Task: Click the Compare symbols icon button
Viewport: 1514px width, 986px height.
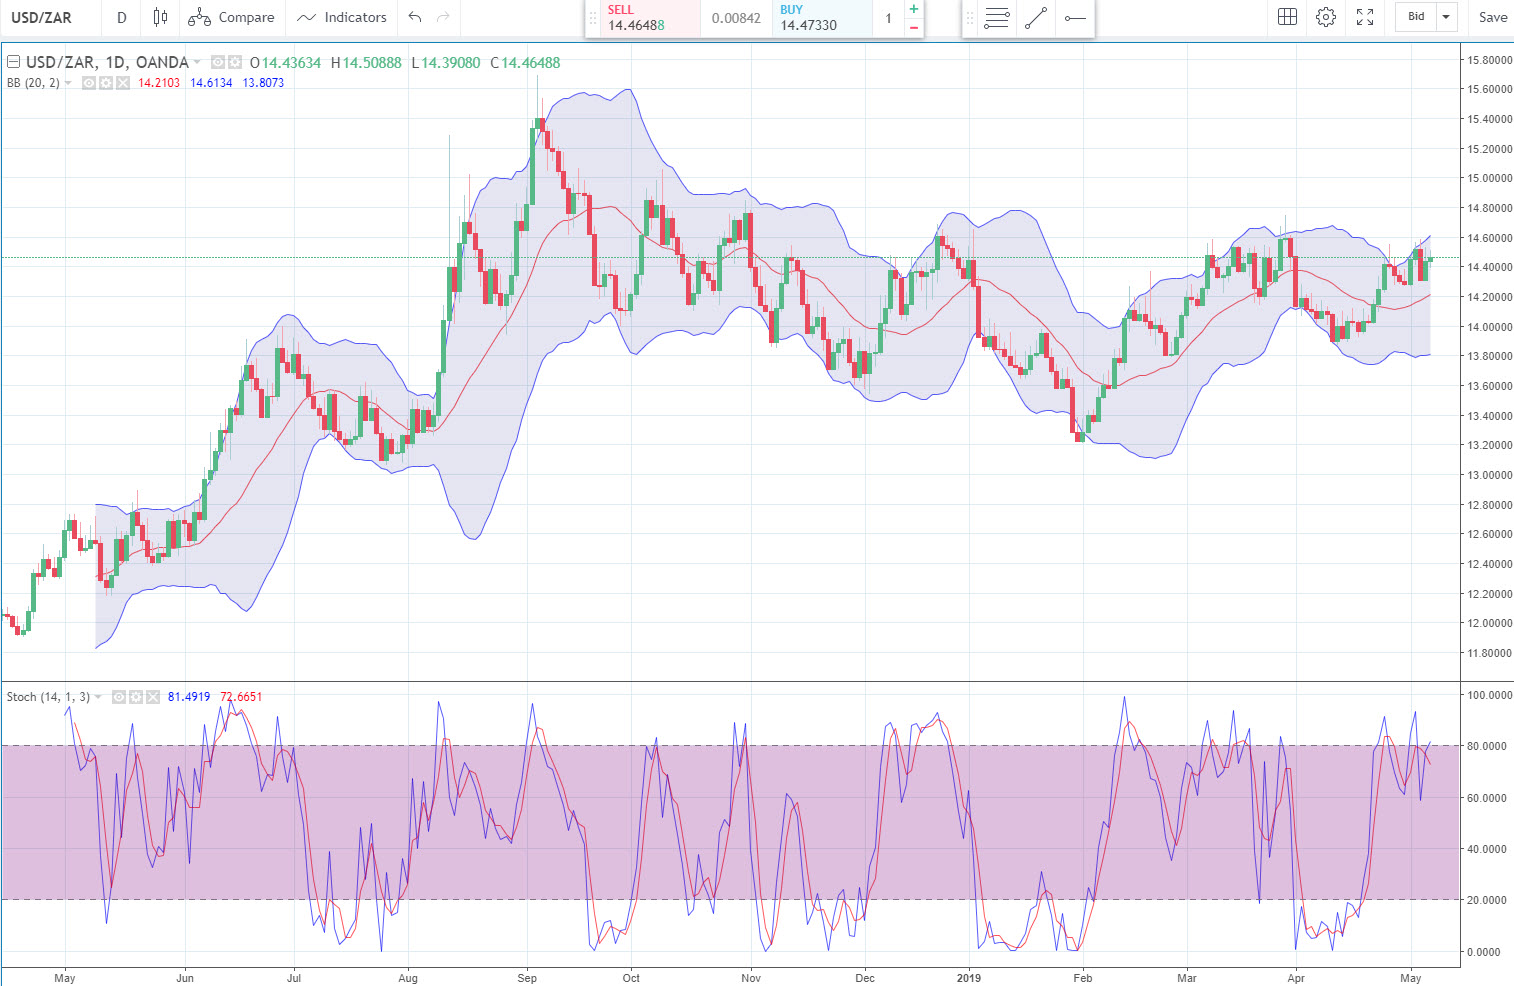Action: tap(199, 17)
